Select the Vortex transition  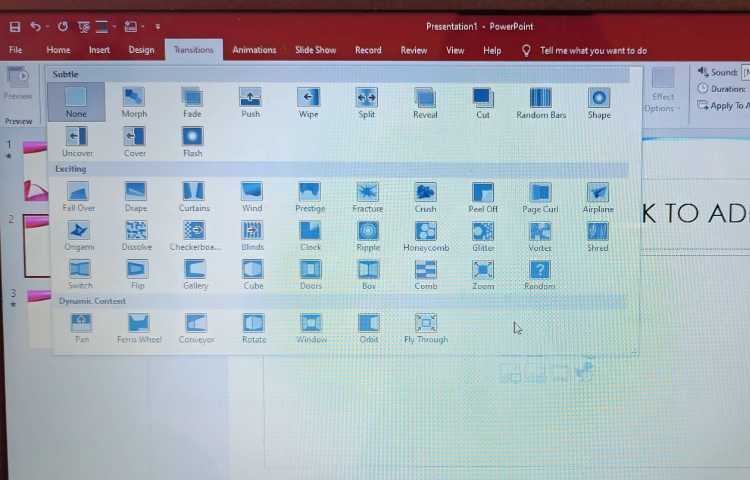click(x=540, y=236)
